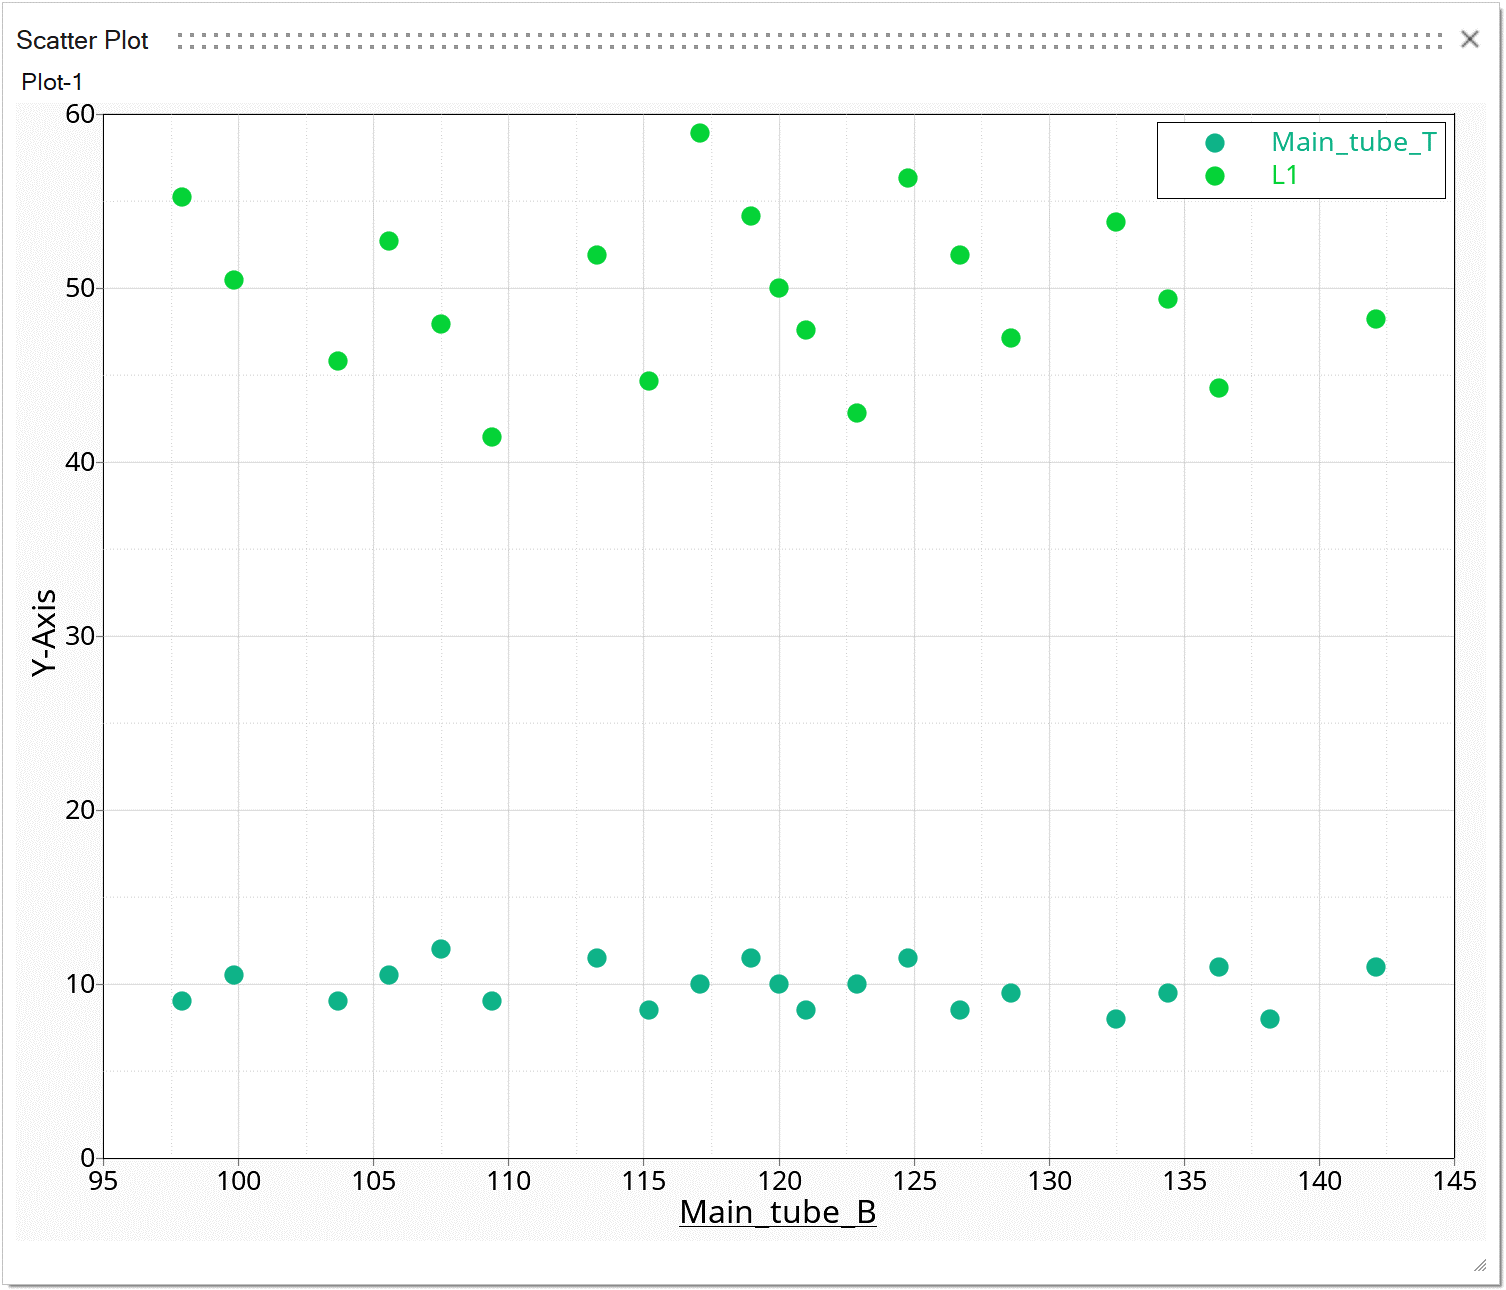Pick the leftmost Main_tube_T data point
Viewport: 1506px width, 1290px height.
pos(182,1001)
